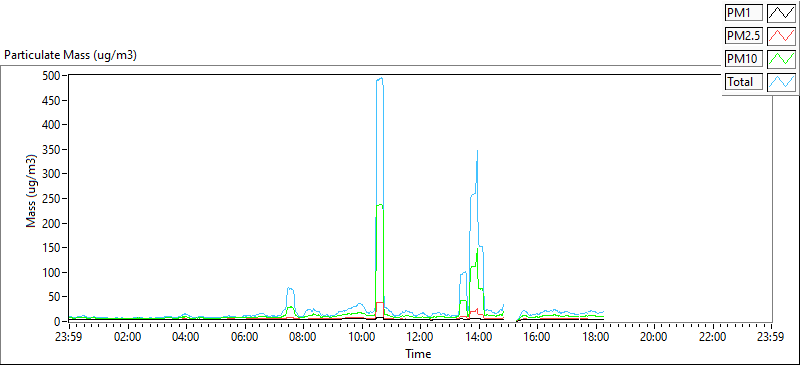Select the PM2.5 legend label
This screenshot has height=365, width=800.
point(744,35)
